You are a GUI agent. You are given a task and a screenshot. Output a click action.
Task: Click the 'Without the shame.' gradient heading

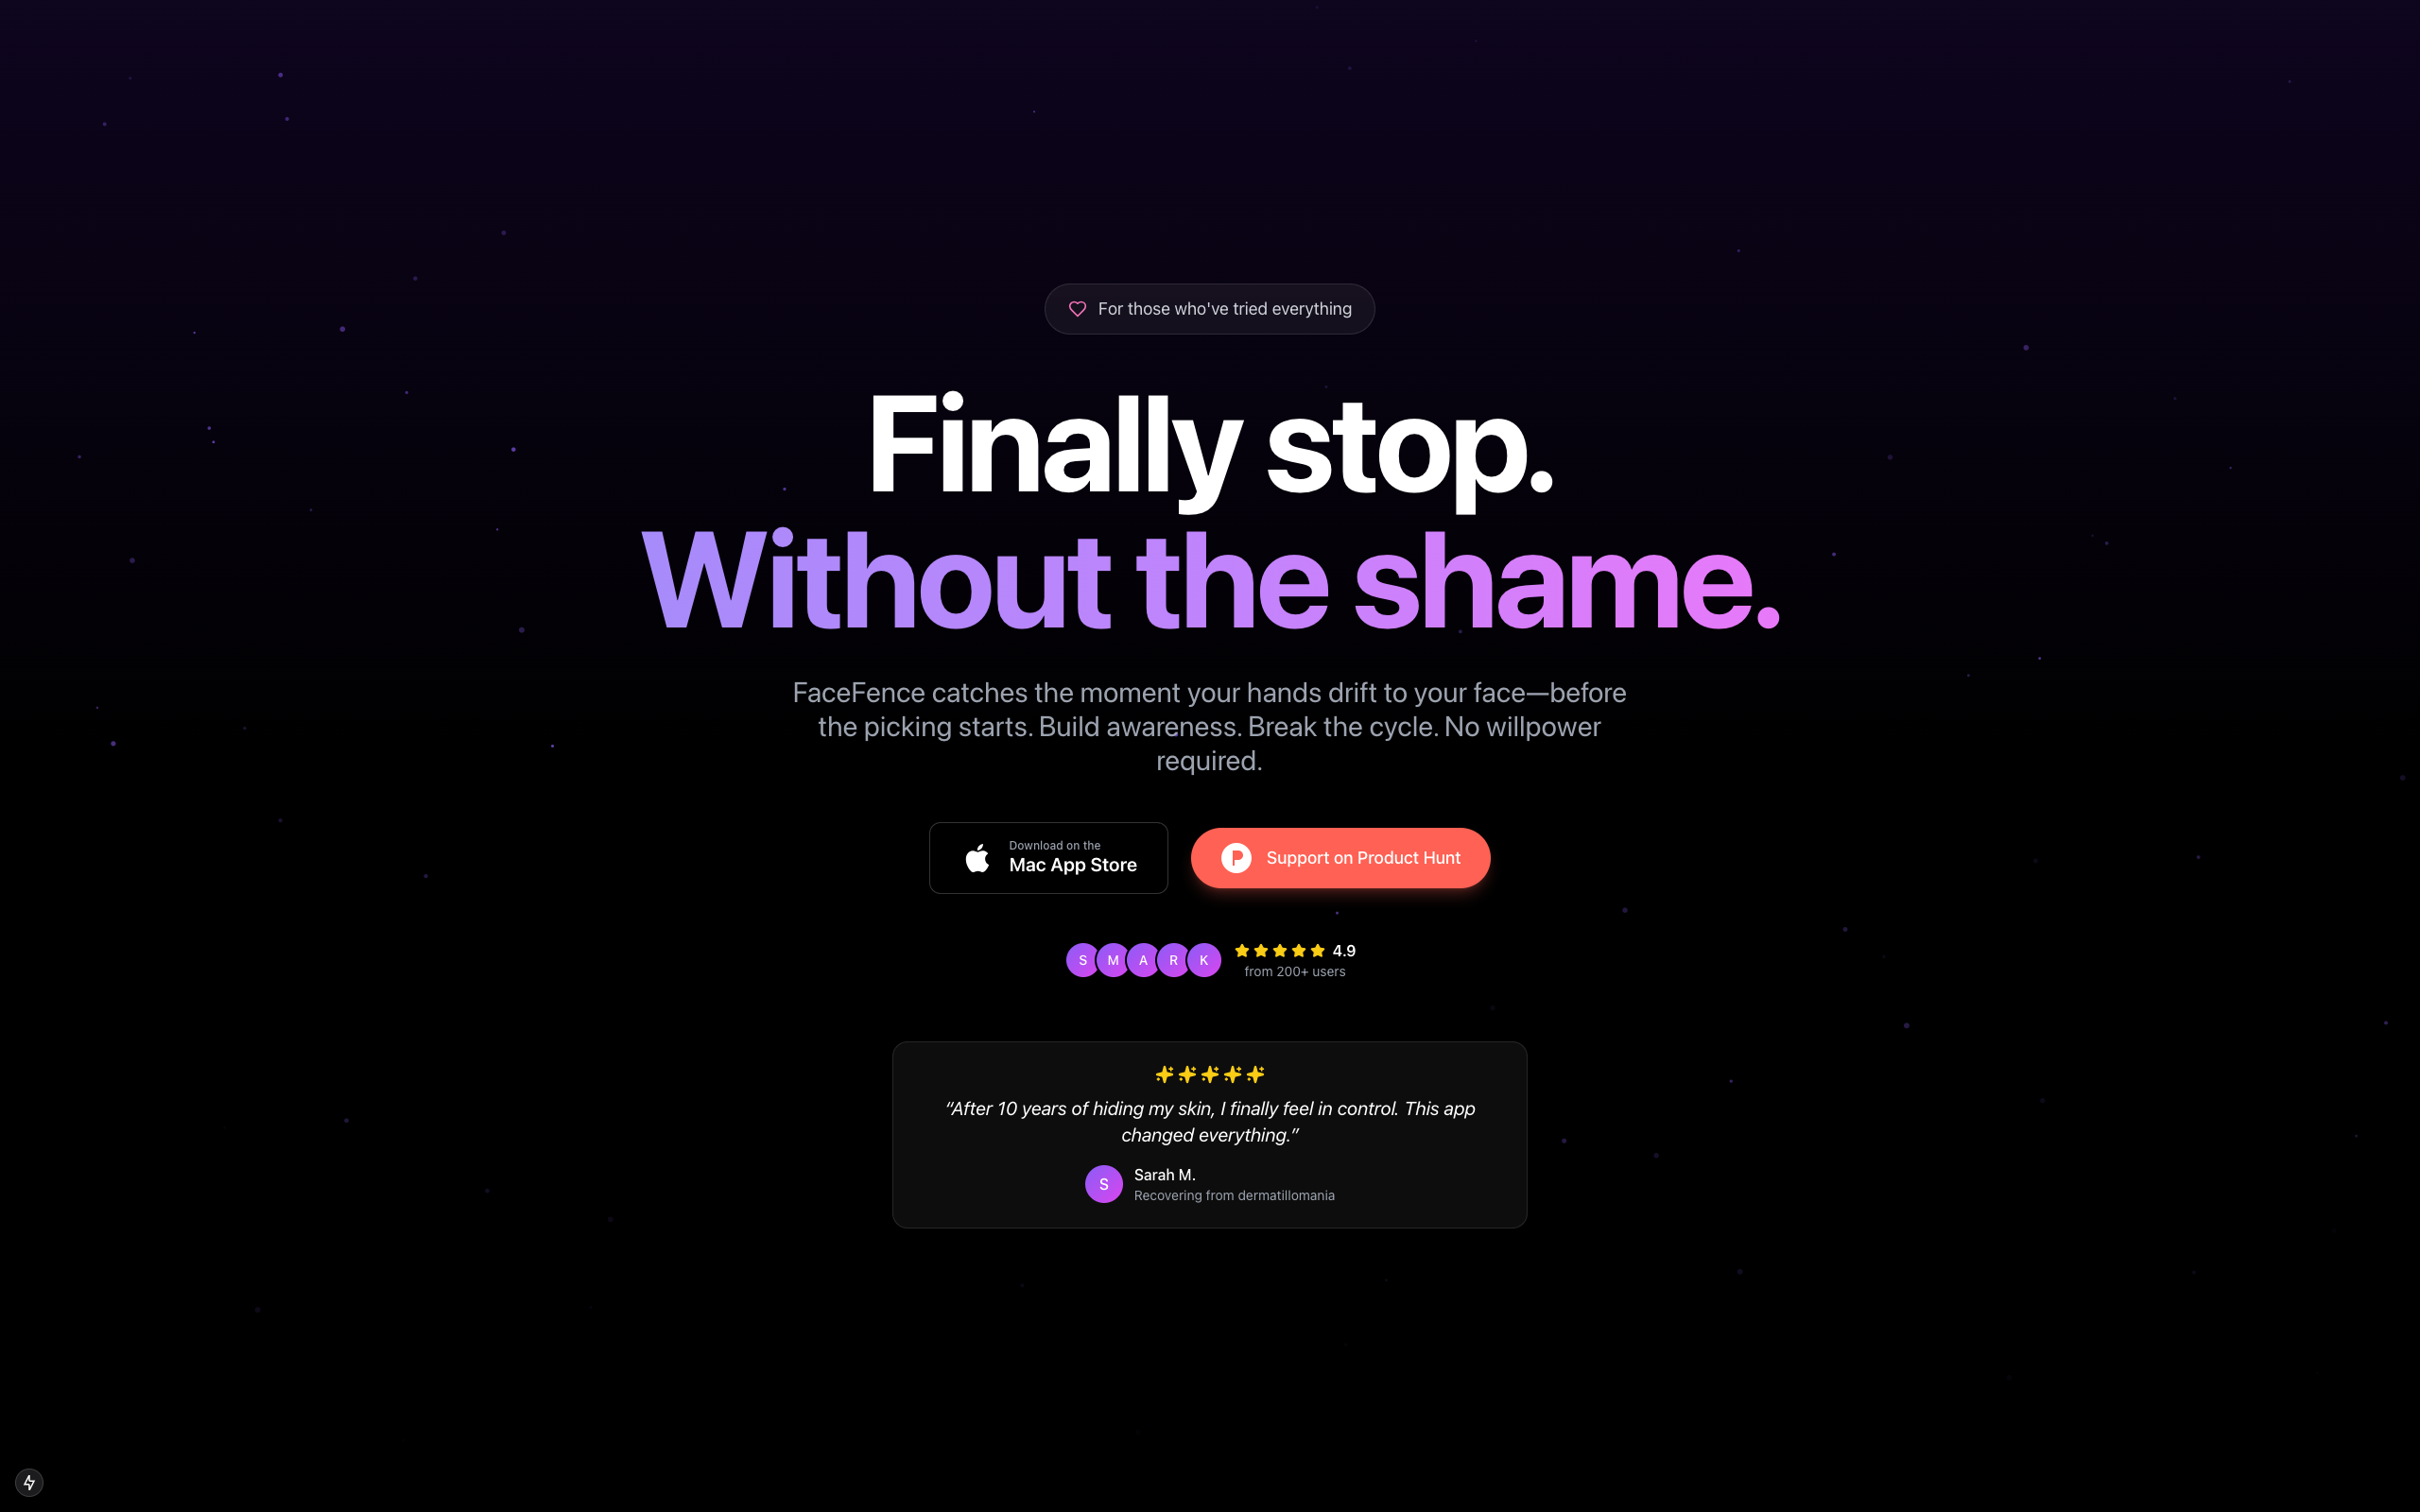pos(1210,582)
